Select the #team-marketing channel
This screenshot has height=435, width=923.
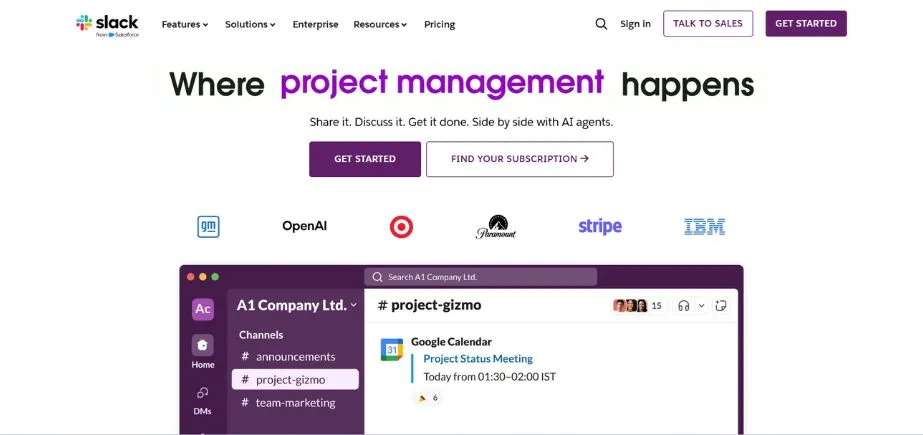296,403
